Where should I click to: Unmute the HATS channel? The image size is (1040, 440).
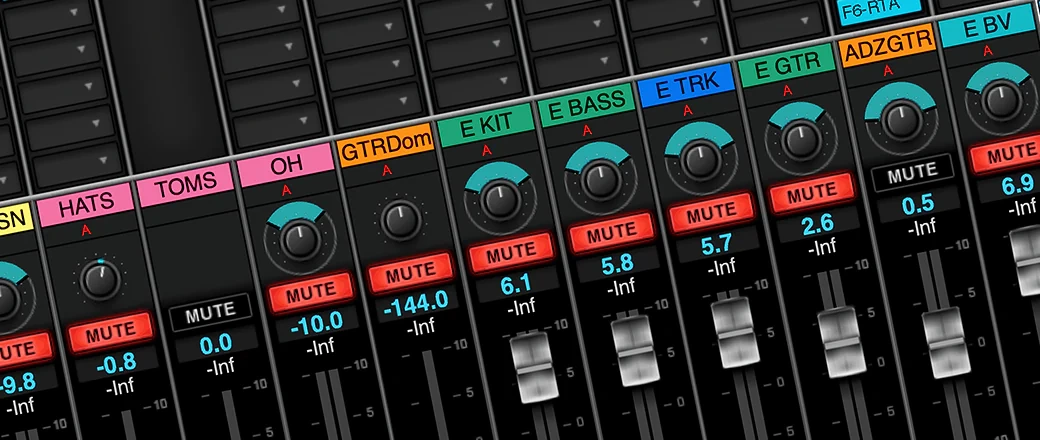111,332
